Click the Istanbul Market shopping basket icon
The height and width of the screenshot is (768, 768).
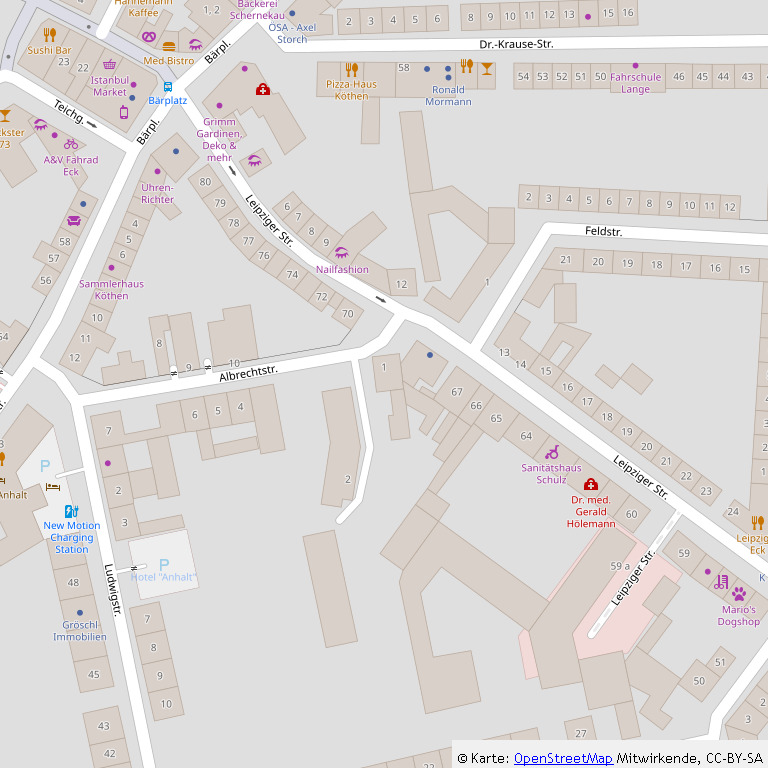pos(110,65)
